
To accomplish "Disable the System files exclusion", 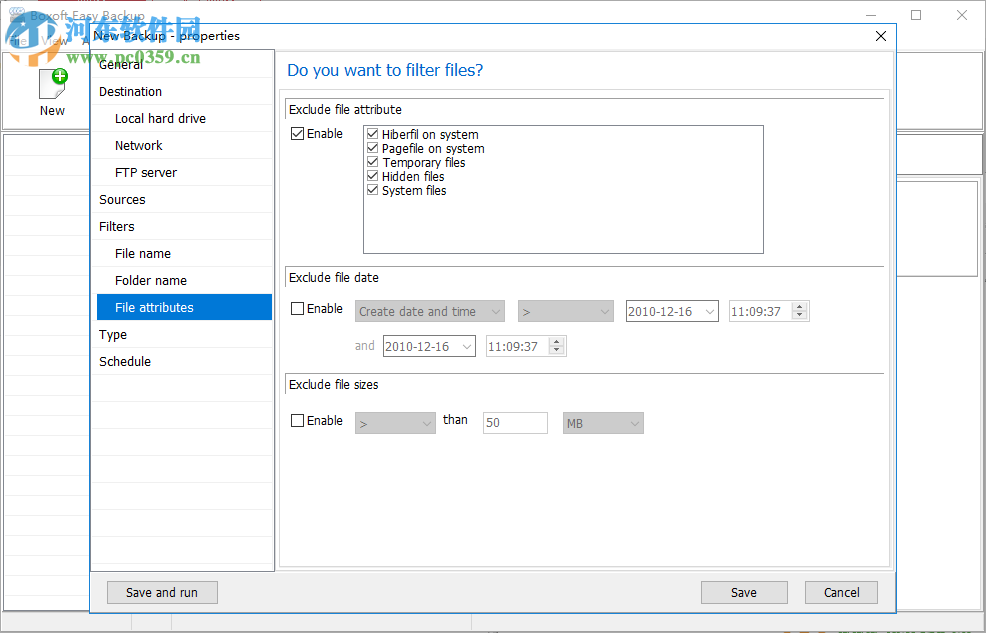I will (x=372, y=190).
